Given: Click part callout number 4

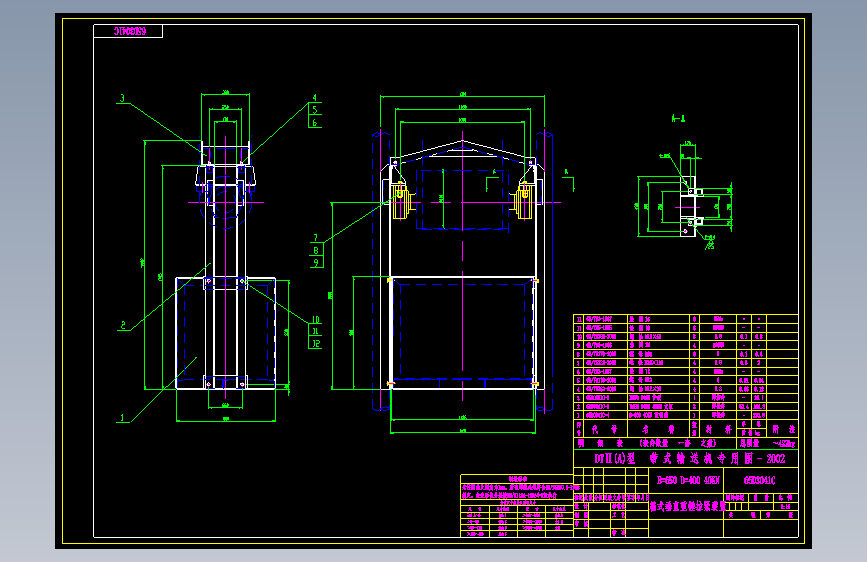Looking at the screenshot, I should click(315, 97).
